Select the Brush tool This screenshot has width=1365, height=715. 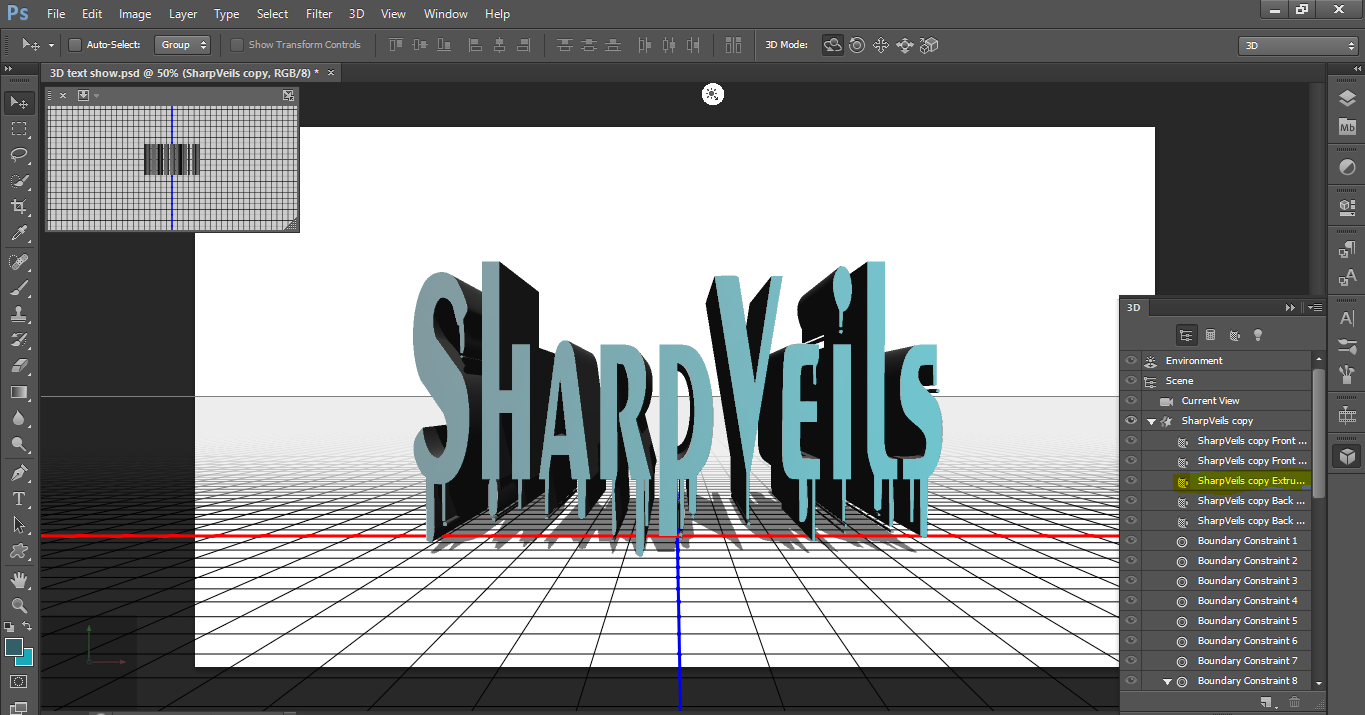point(19,288)
